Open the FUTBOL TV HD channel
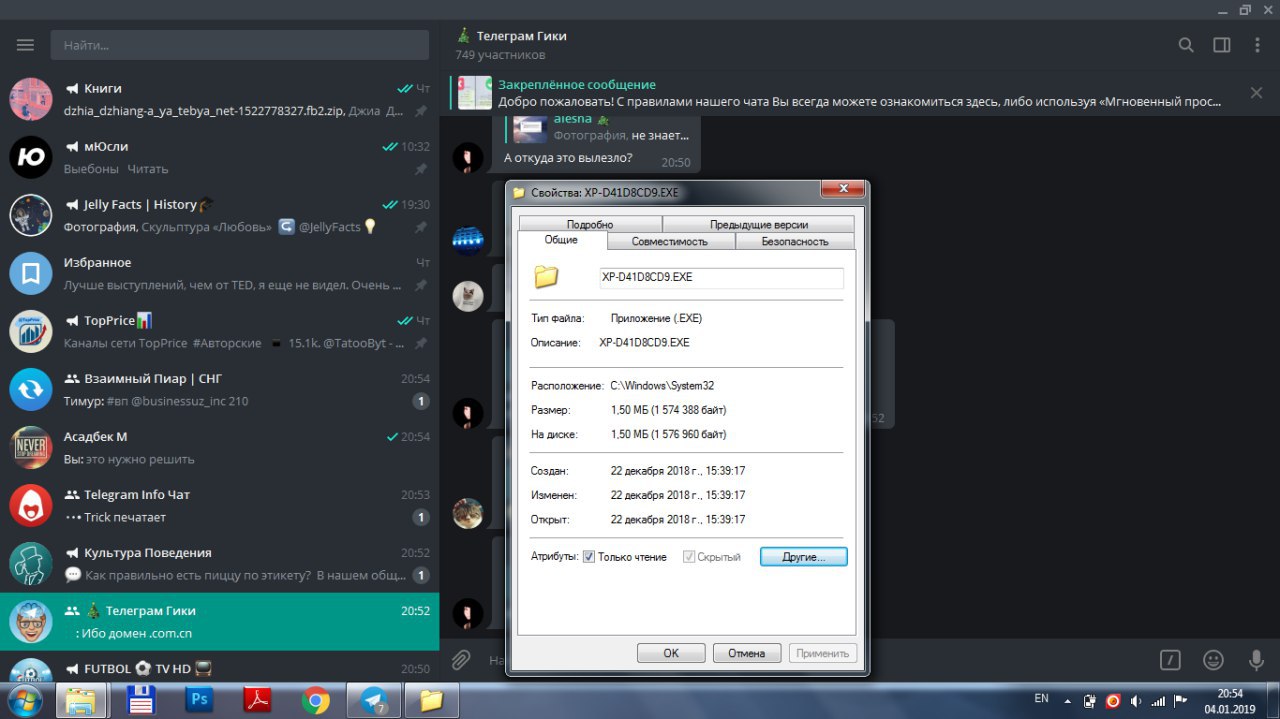 [220, 666]
